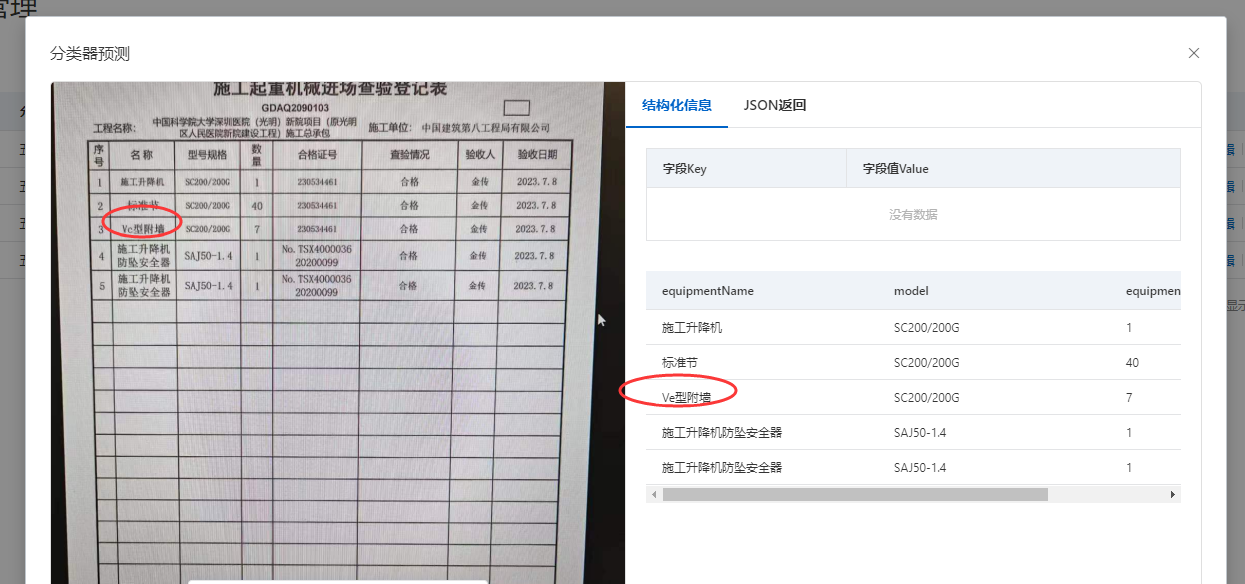Click the 字段值Value column header
This screenshot has width=1245, height=584.
pos(1013,168)
